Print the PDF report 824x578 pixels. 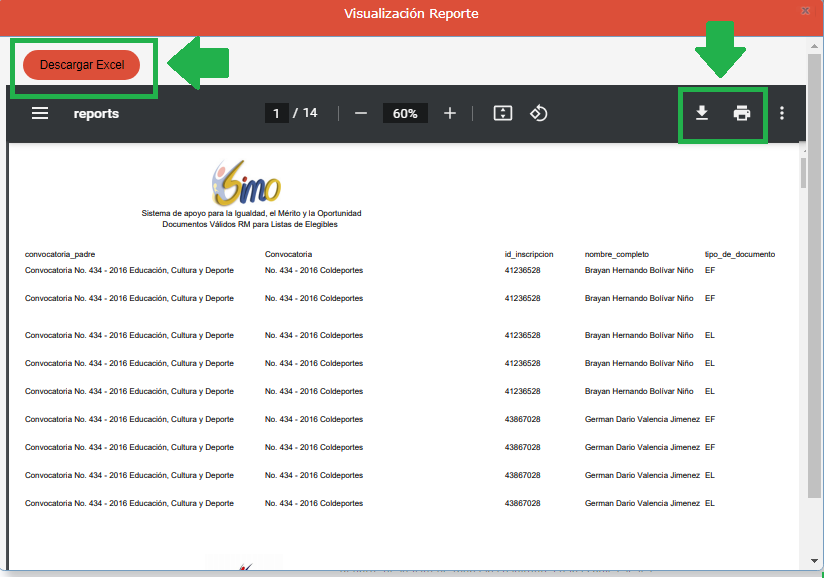tap(742, 113)
